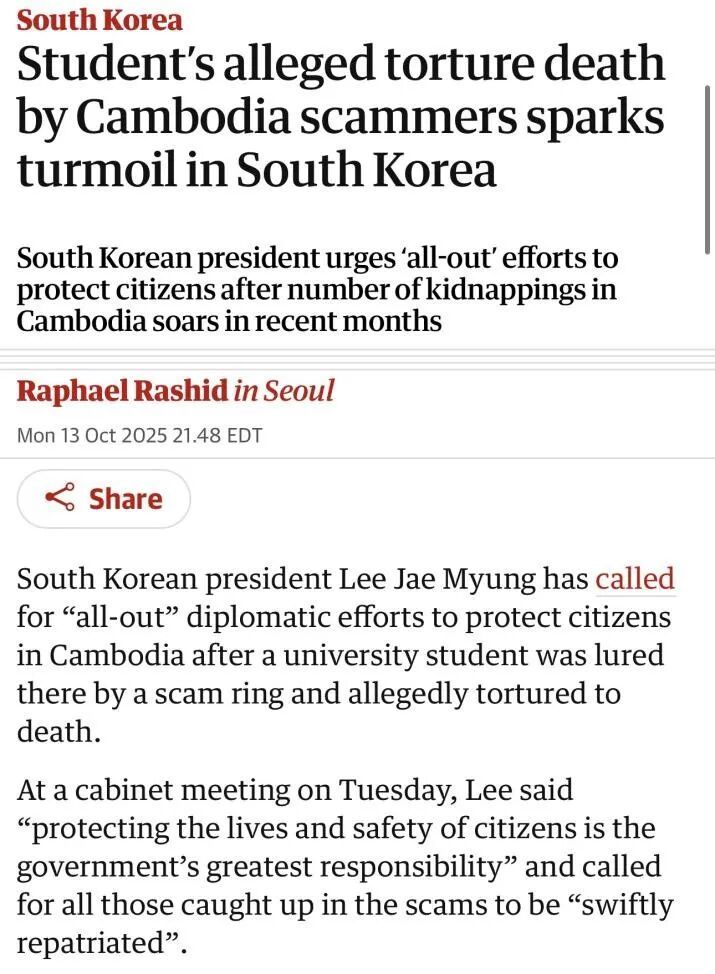715x974 pixels.
Task: Click inside the Share pill button border
Action: click(x=103, y=498)
